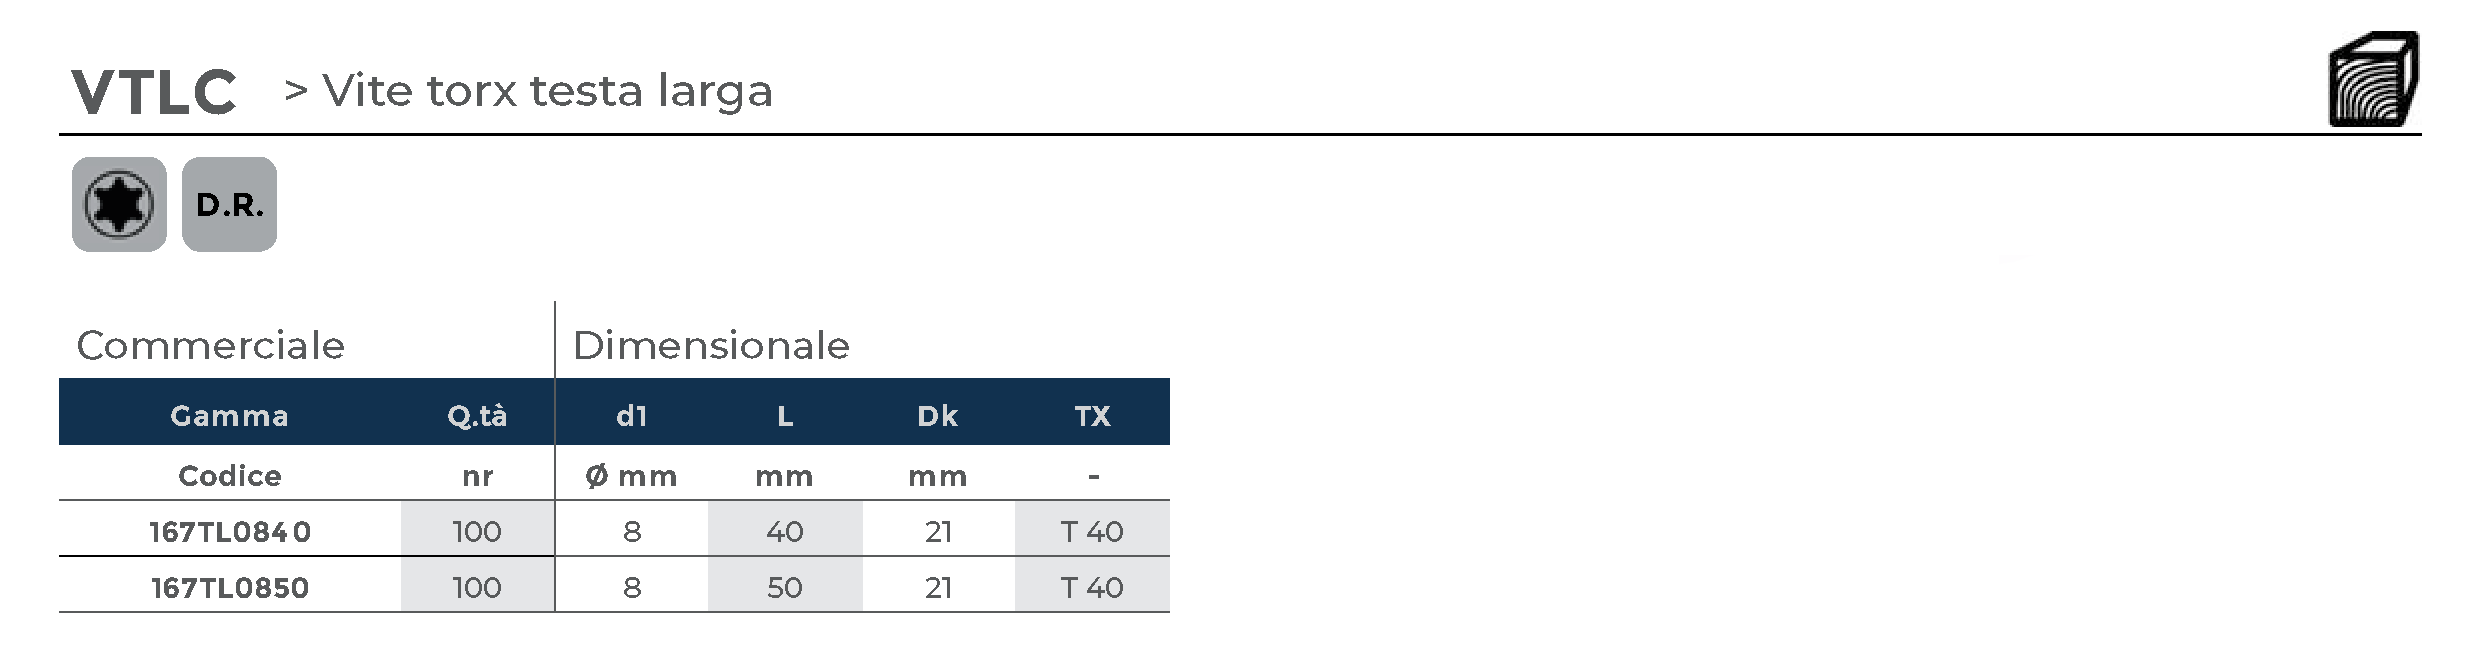Click the Vite torx testa larga subtitle
The image size is (2481, 666).
548,91
